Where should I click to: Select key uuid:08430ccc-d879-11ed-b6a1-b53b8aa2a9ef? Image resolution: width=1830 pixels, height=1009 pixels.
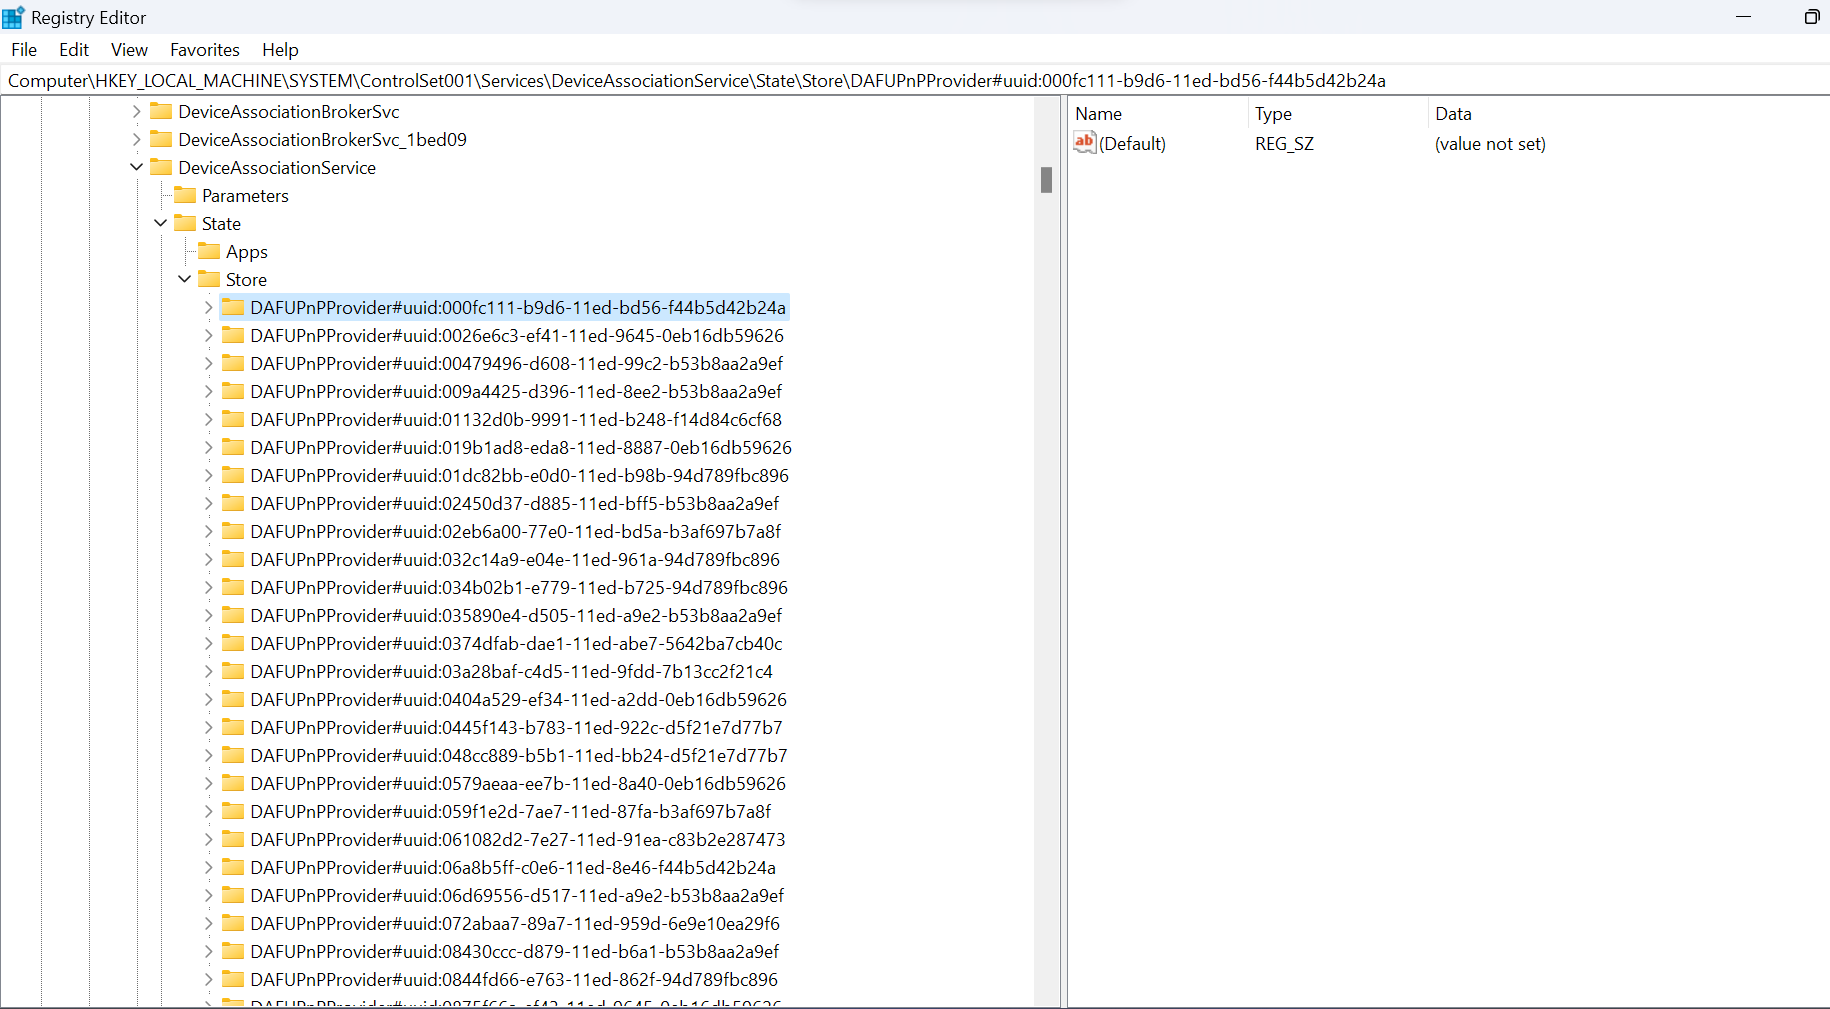[x=515, y=952]
